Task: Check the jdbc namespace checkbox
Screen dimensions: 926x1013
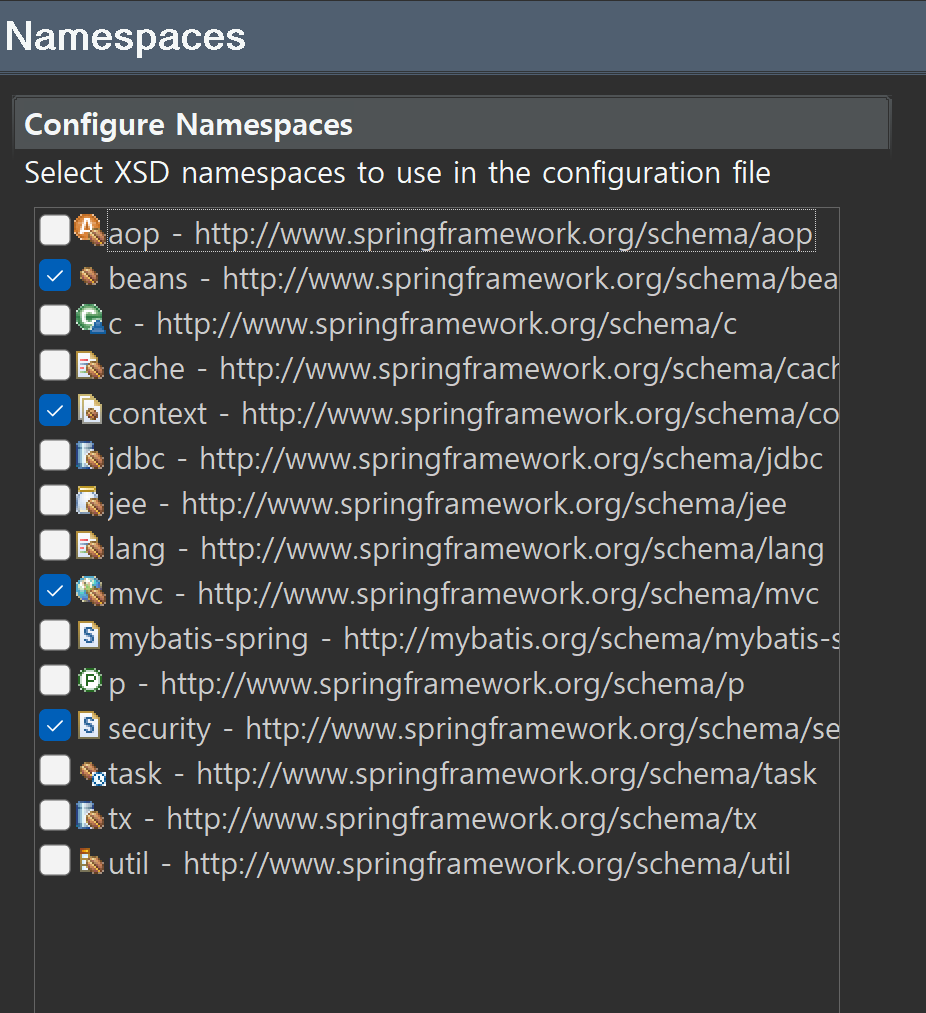Action: (x=55, y=455)
